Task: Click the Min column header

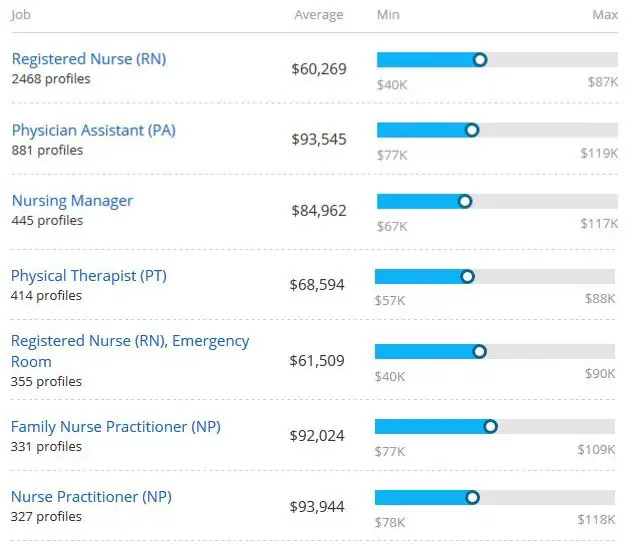Action: (x=388, y=15)
